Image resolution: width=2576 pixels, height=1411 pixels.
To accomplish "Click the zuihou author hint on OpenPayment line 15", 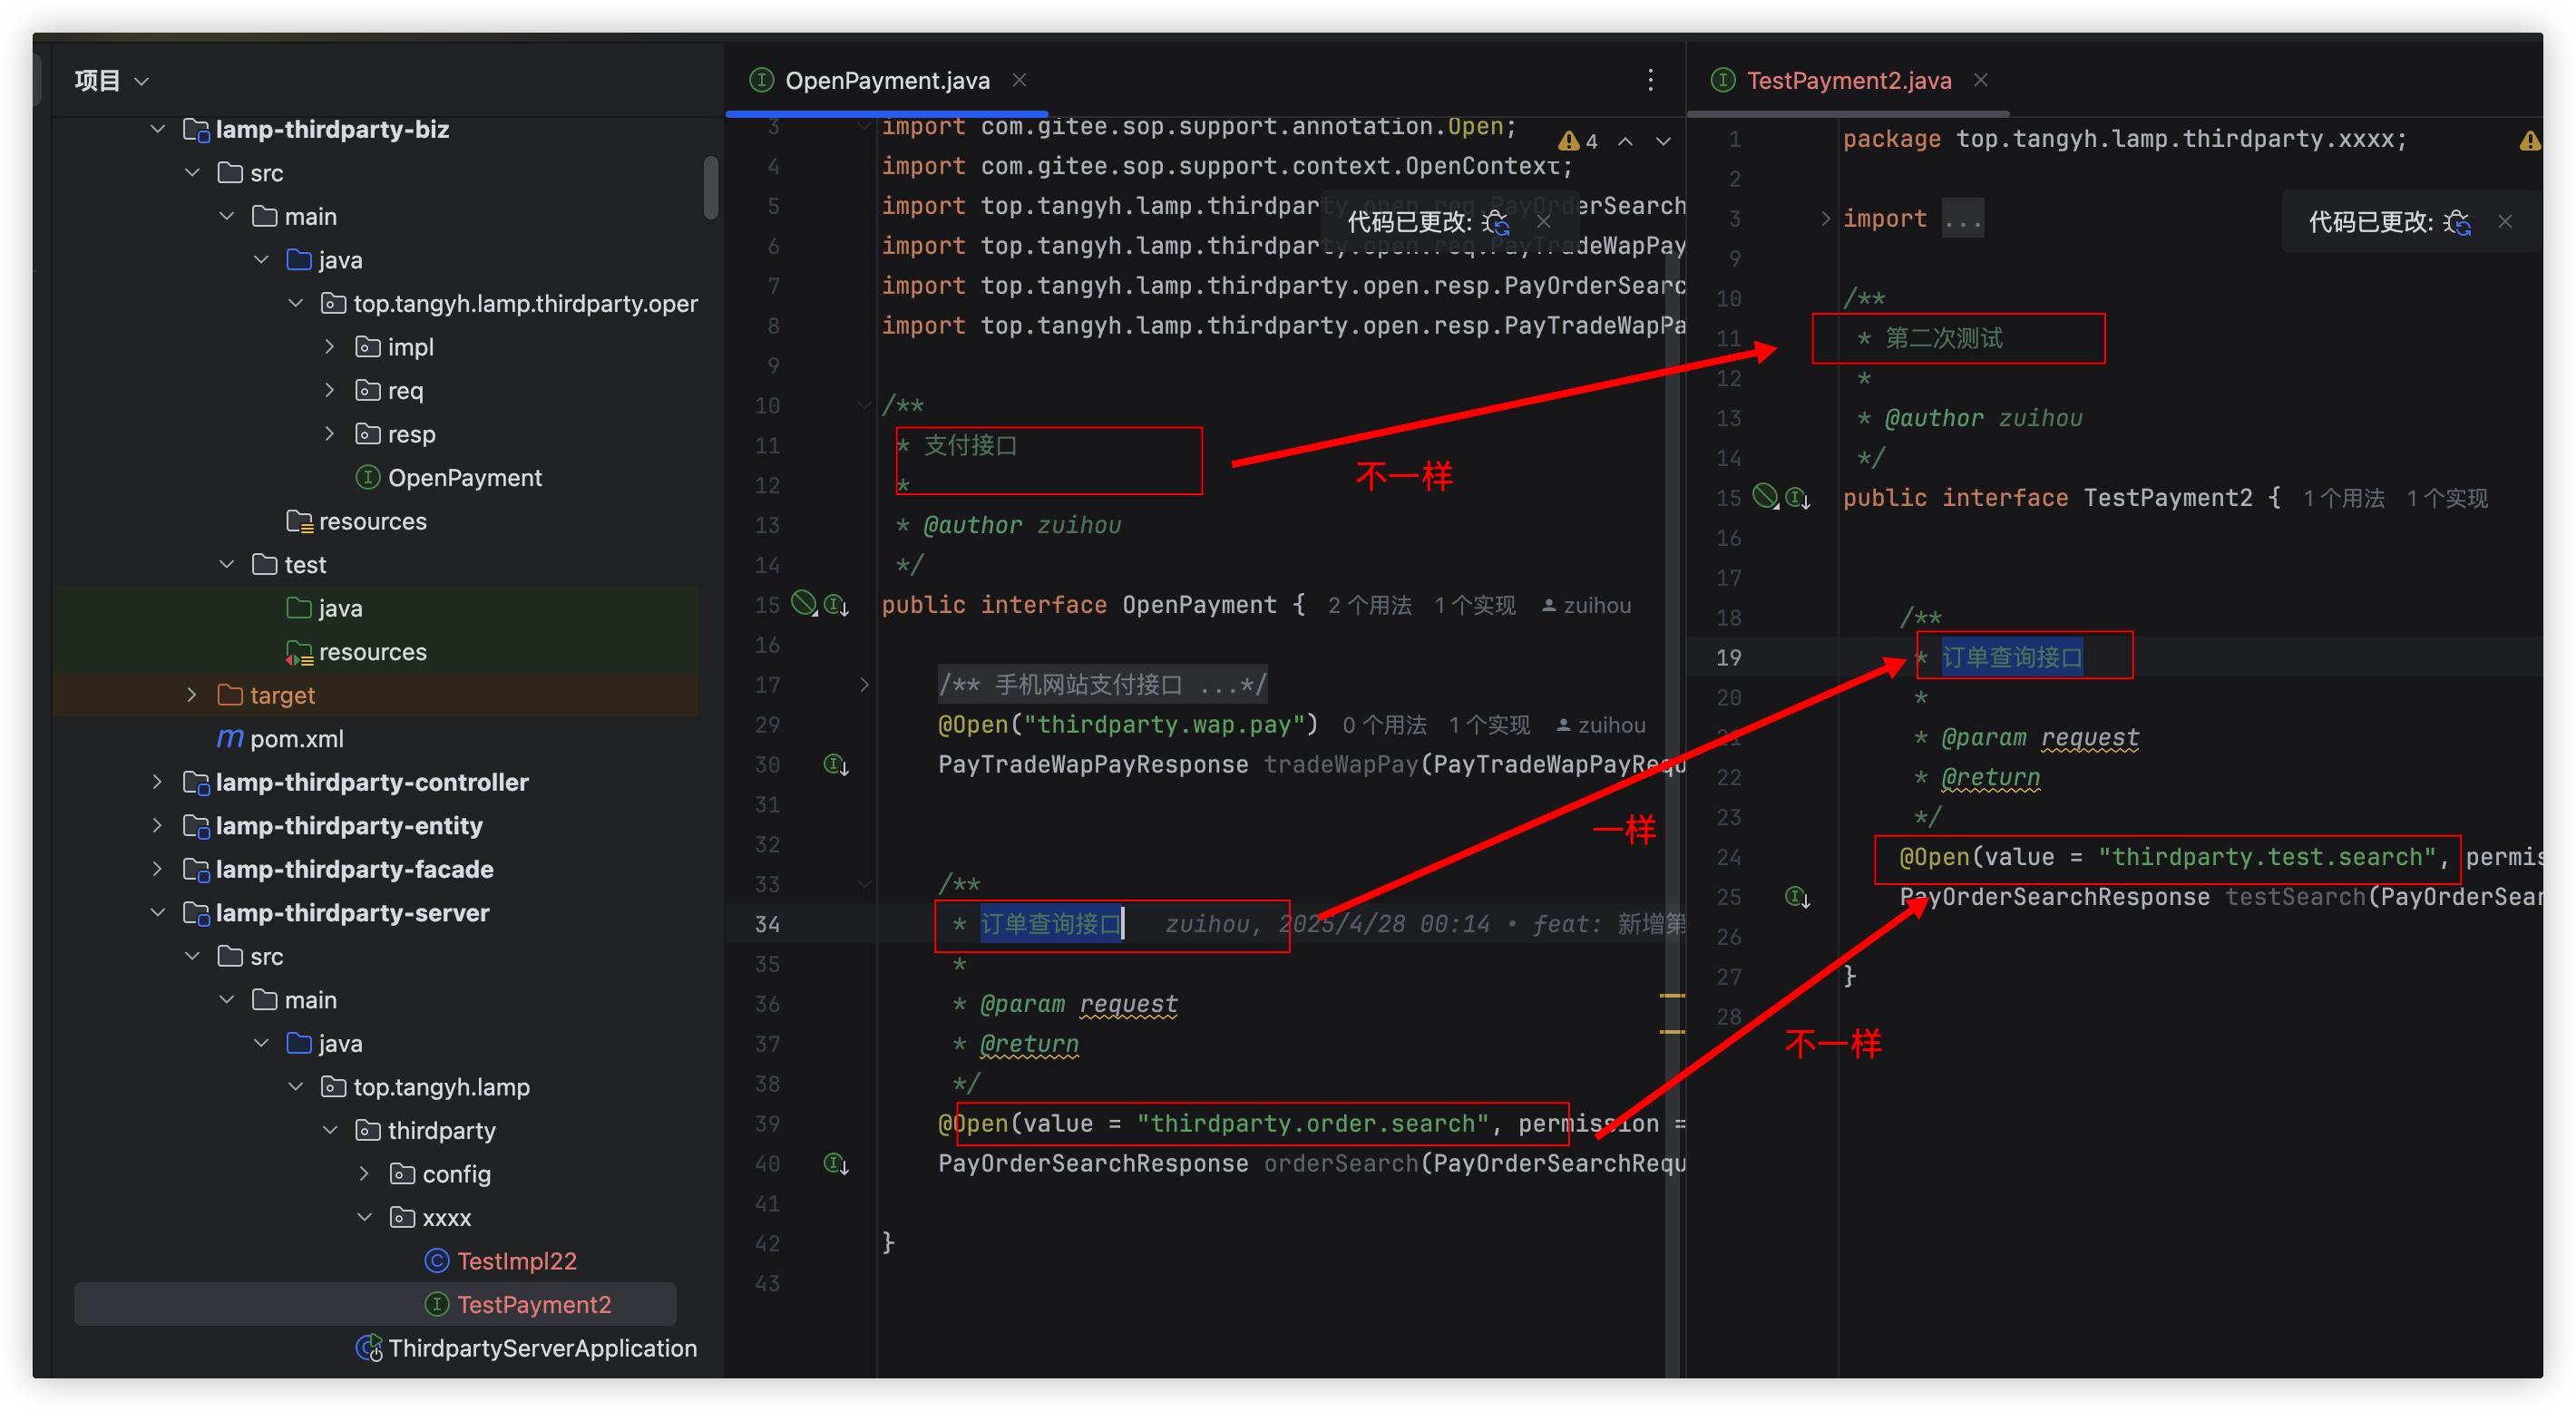I will pos(1586,605).
